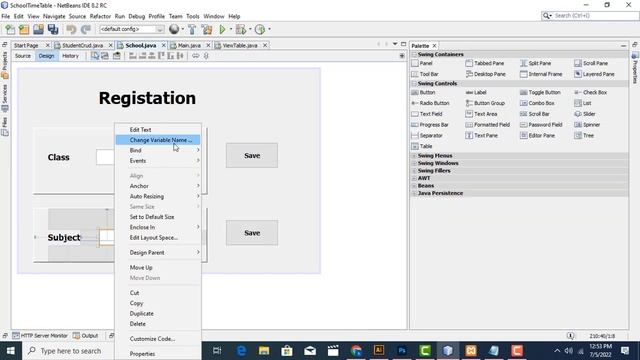Image resolution: width=640 pixels, height=360 pixels.
Task: Select the Table component in the Palette
Action: tap(422, 146)
